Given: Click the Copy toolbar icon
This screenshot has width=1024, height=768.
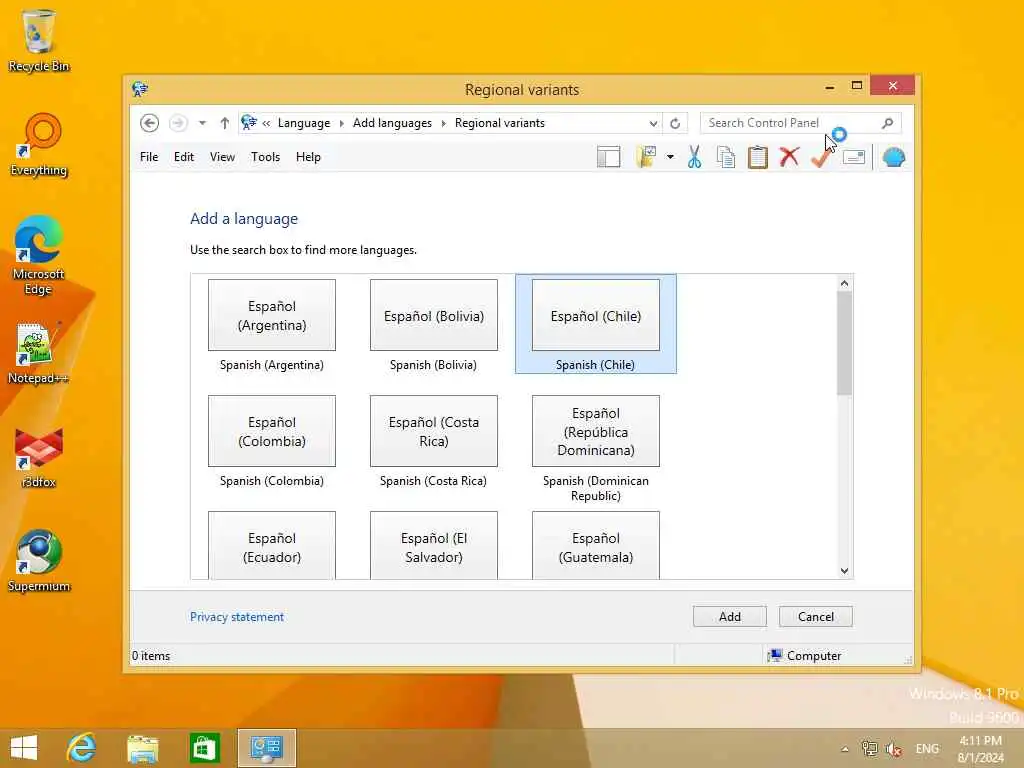Looking at the screenshot, I should tap(726, 157).
